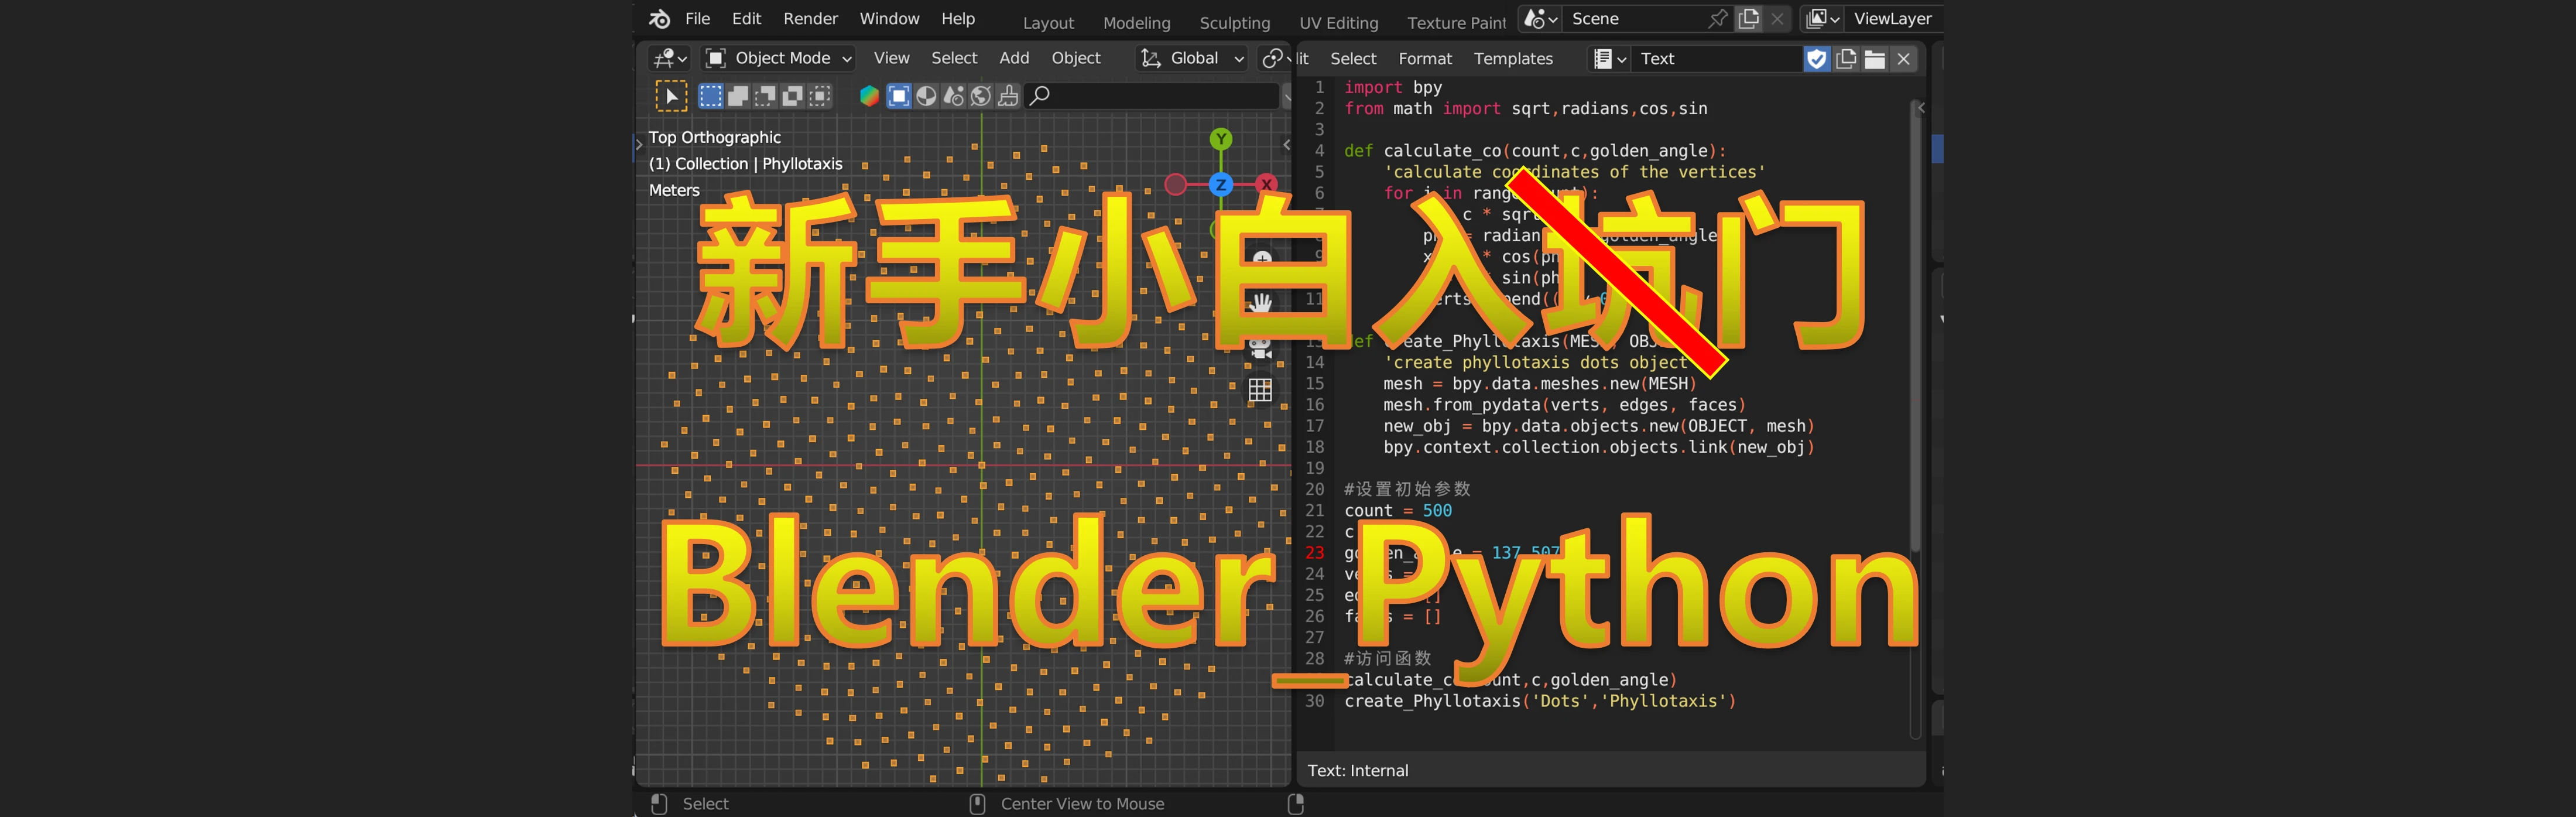Click the search magnifier in viewport header
Viewport: 2576px width, 817px height.
coord(1040,96)
